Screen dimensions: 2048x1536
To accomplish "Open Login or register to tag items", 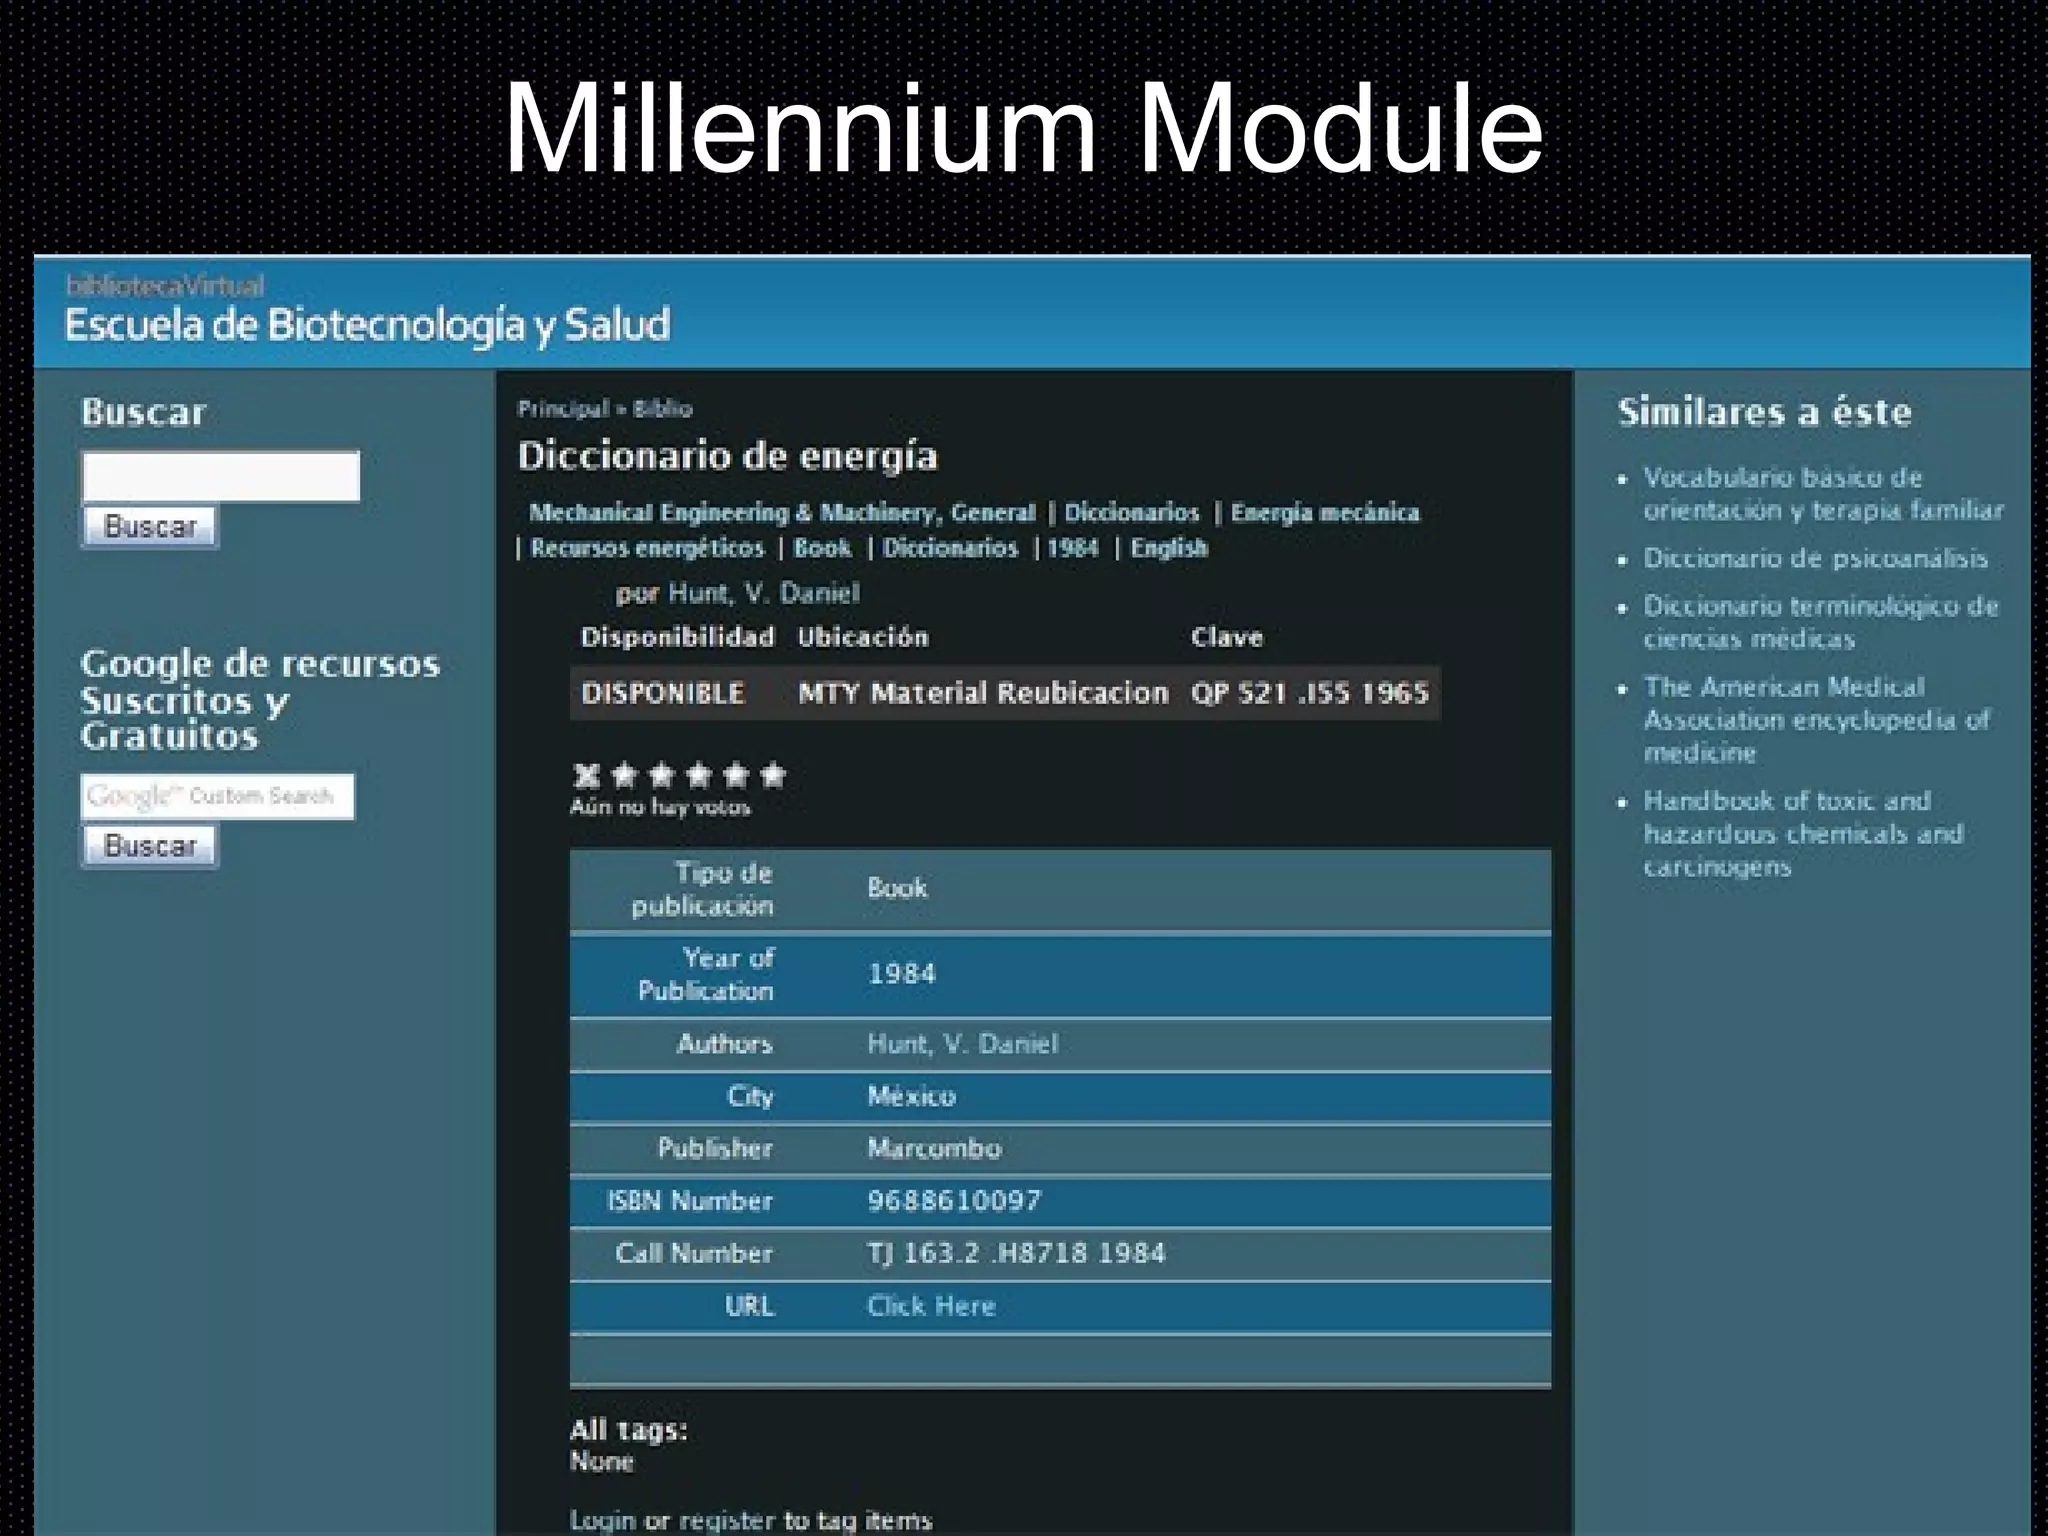I will 751,1520.
